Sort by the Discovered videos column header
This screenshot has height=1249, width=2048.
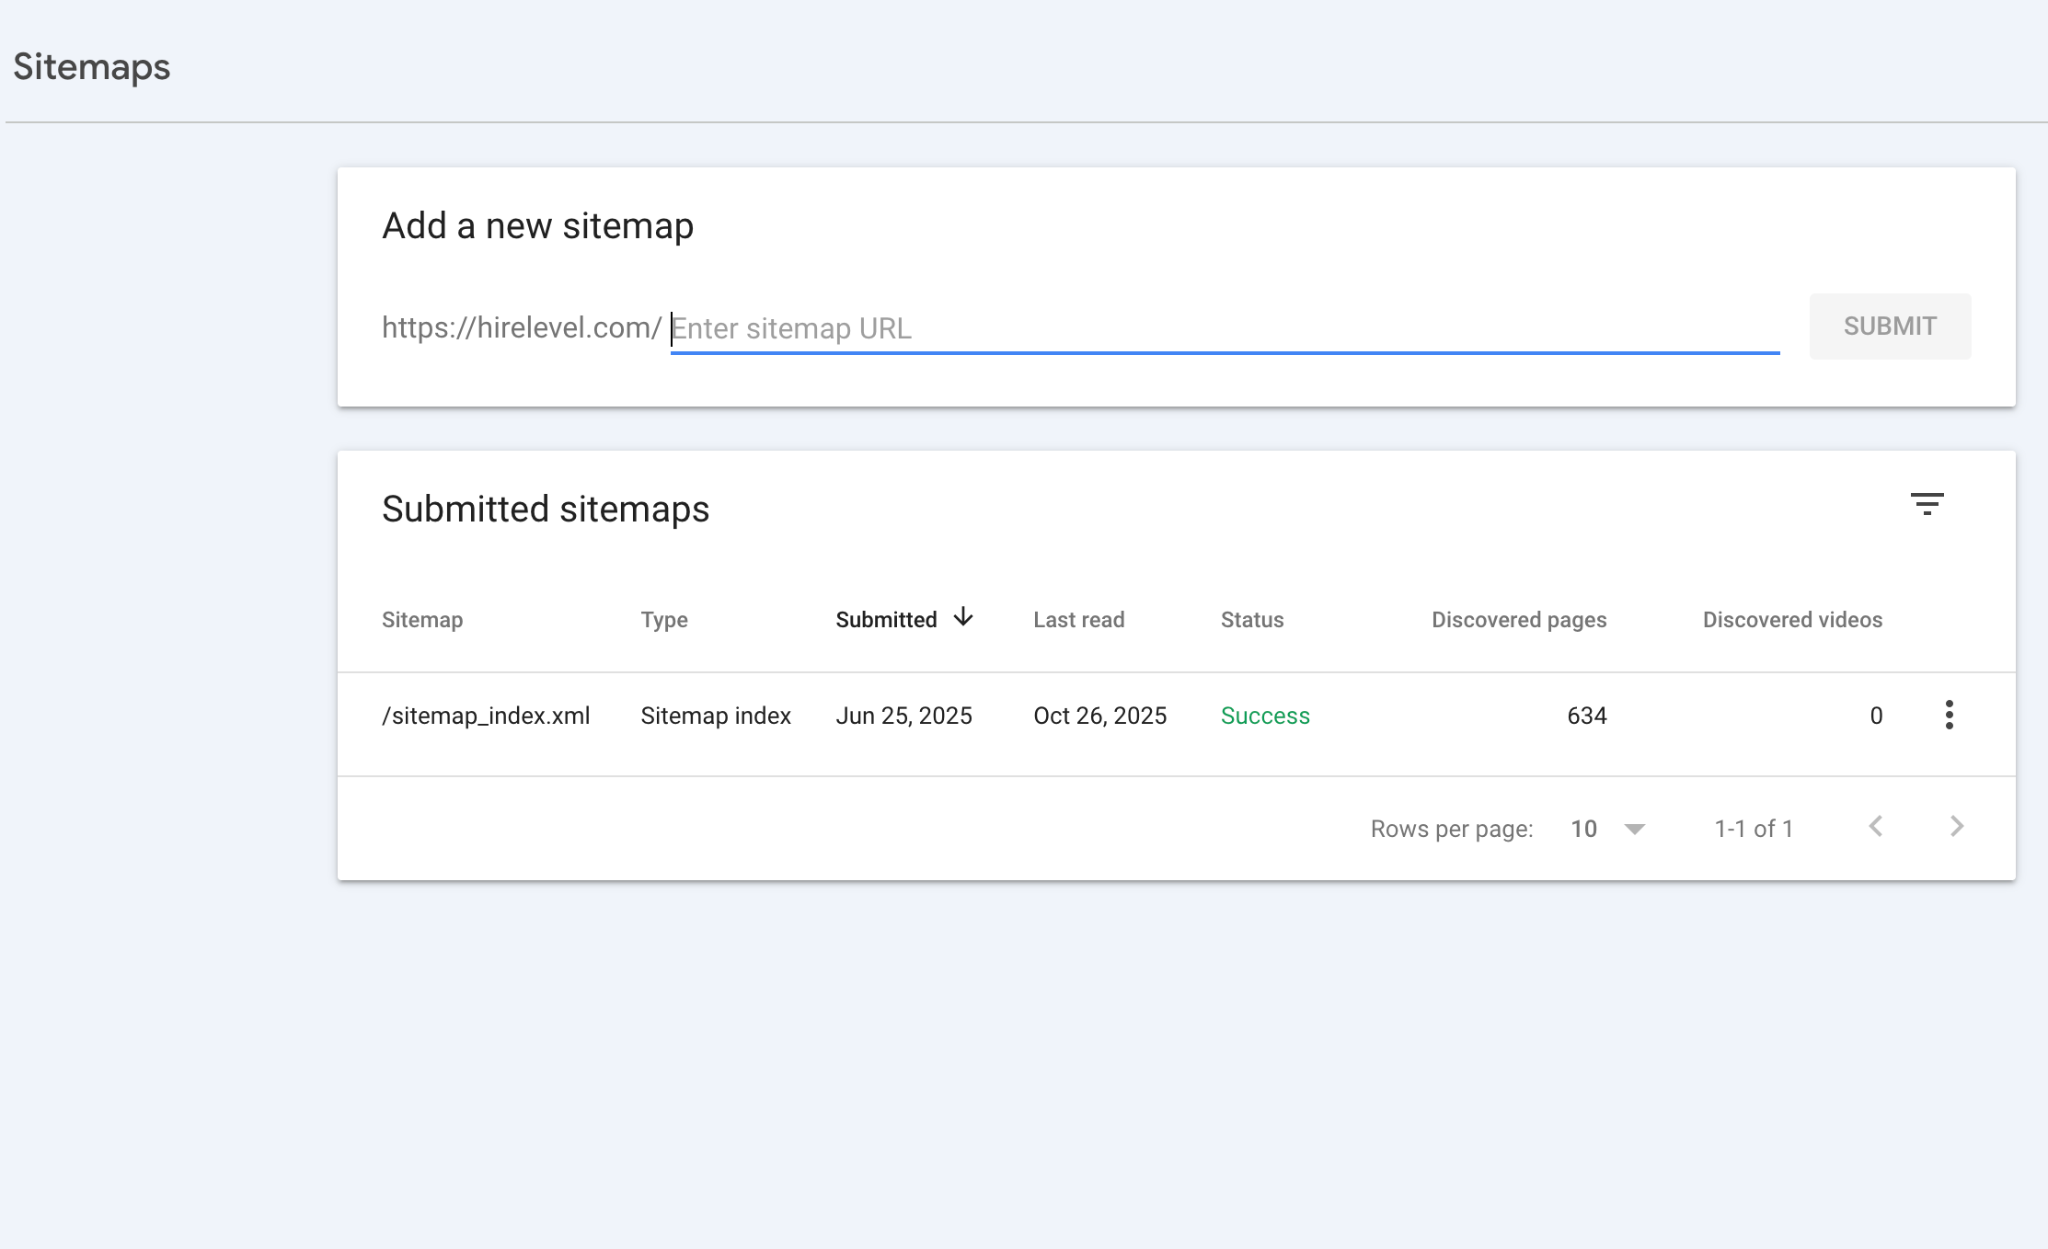click(x=1792, y=620)
